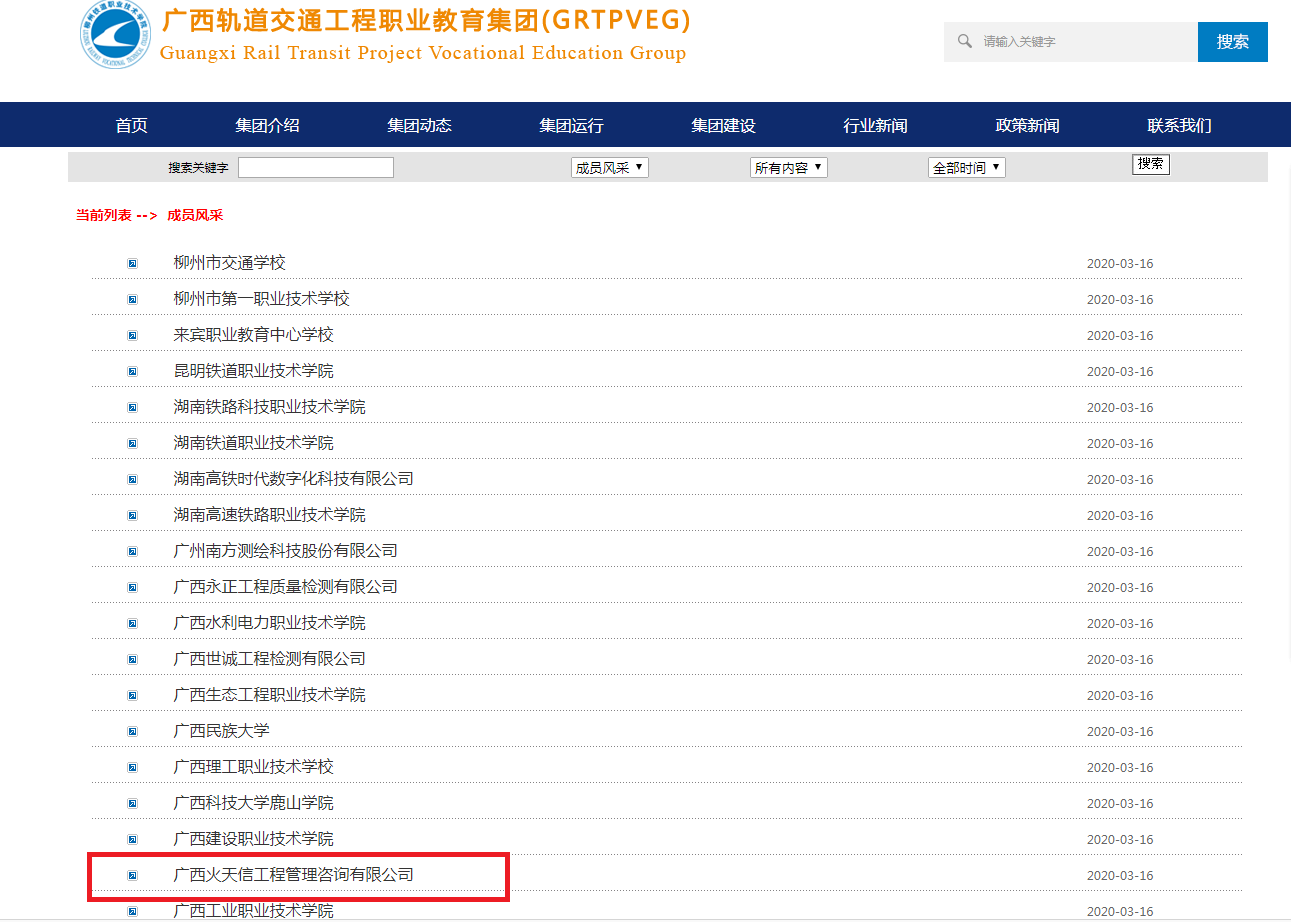Image resolution: width=1291 pixels, height=922 pixels.
Task: Open the 联系我们 menu item
Action: coord(1179,125)
